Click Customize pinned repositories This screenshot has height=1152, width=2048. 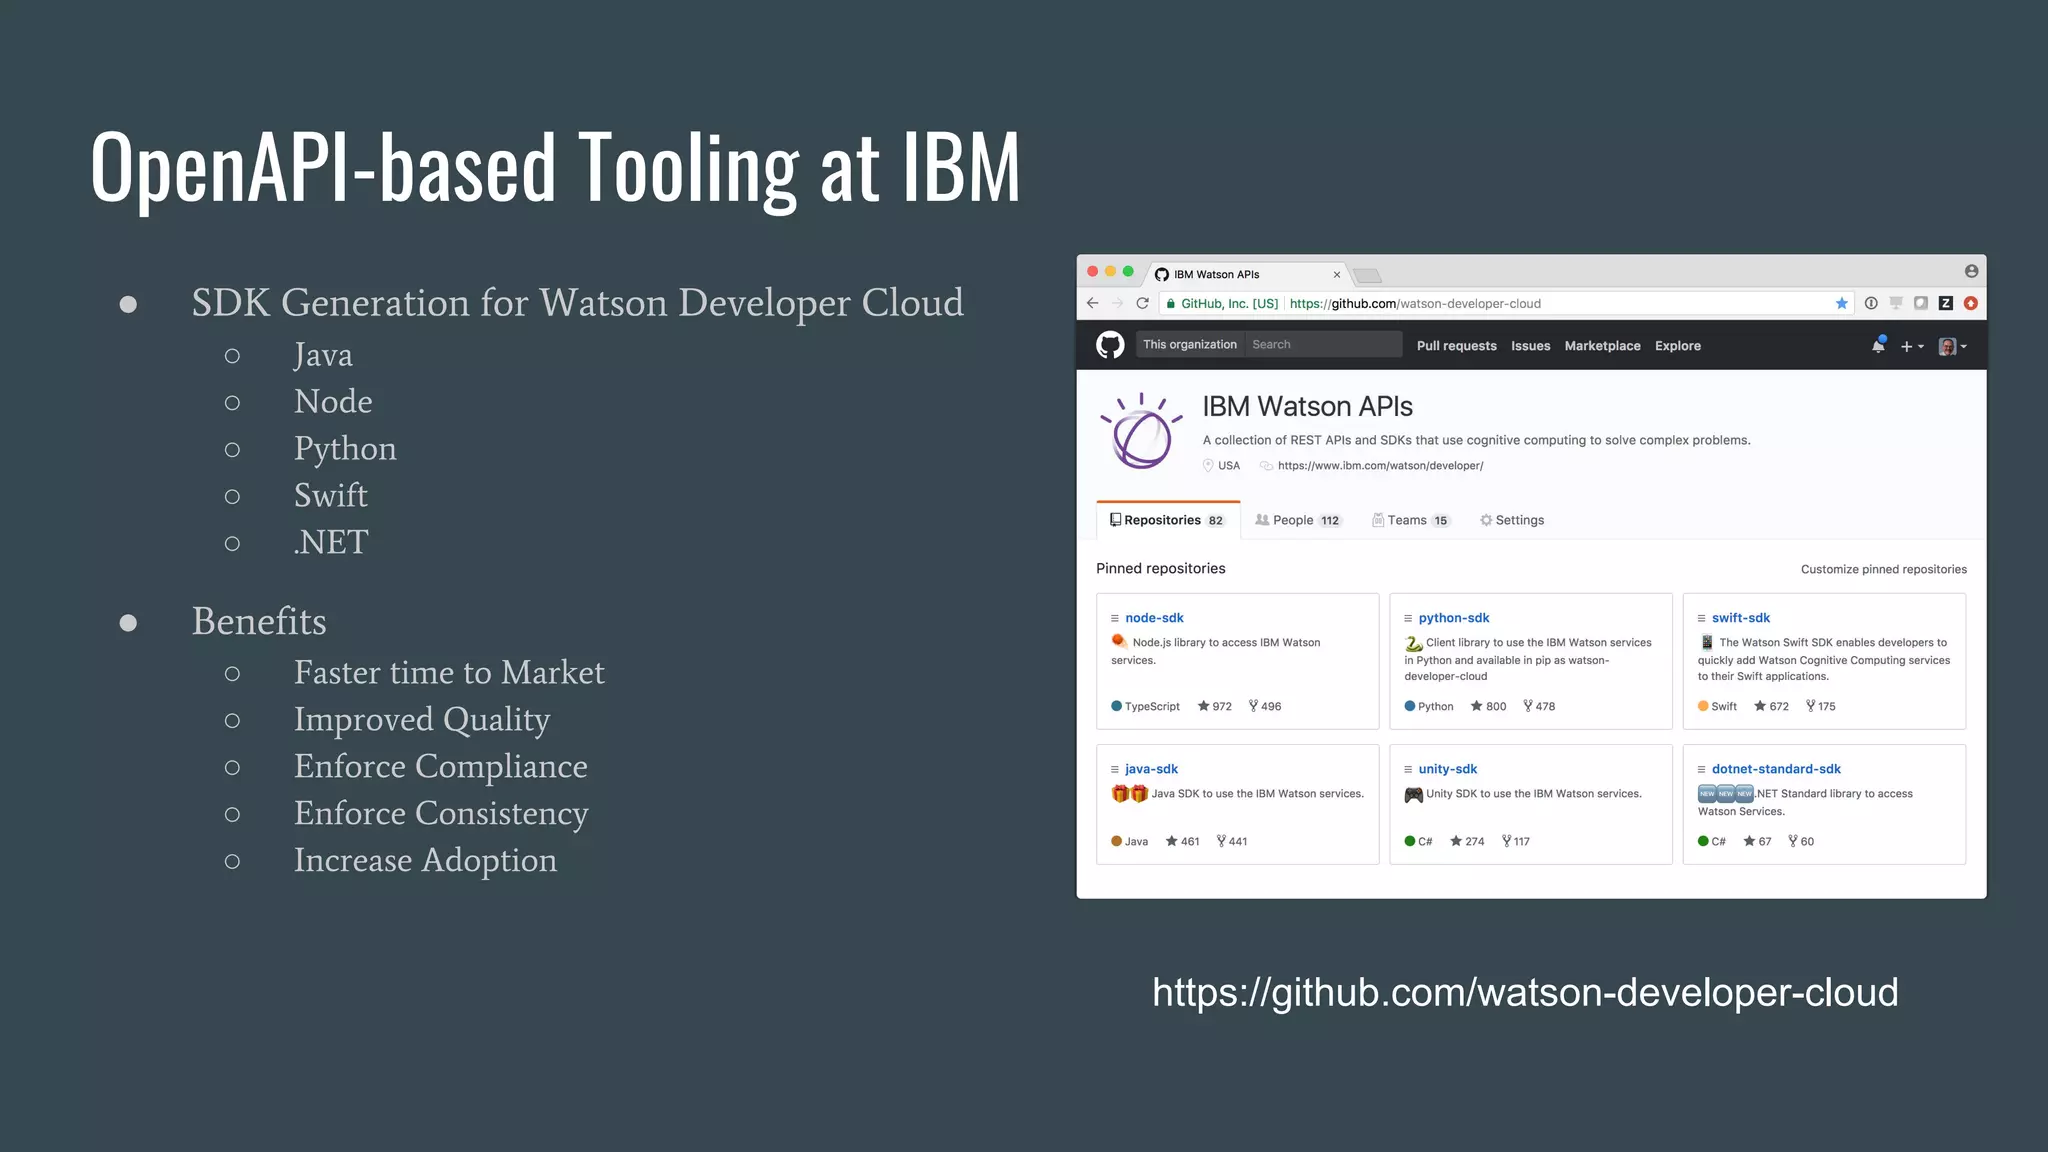[x=1884, y=569]
